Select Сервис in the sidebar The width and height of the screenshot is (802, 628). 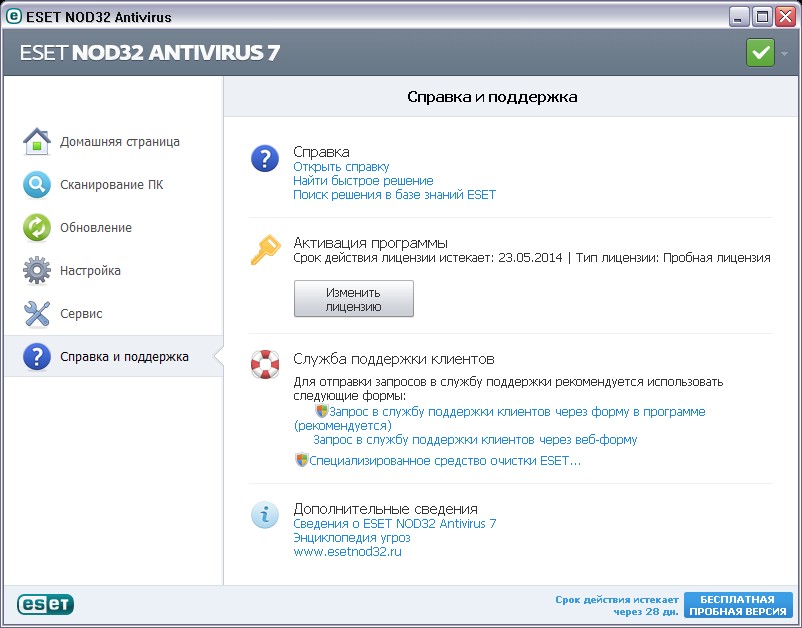114,313
